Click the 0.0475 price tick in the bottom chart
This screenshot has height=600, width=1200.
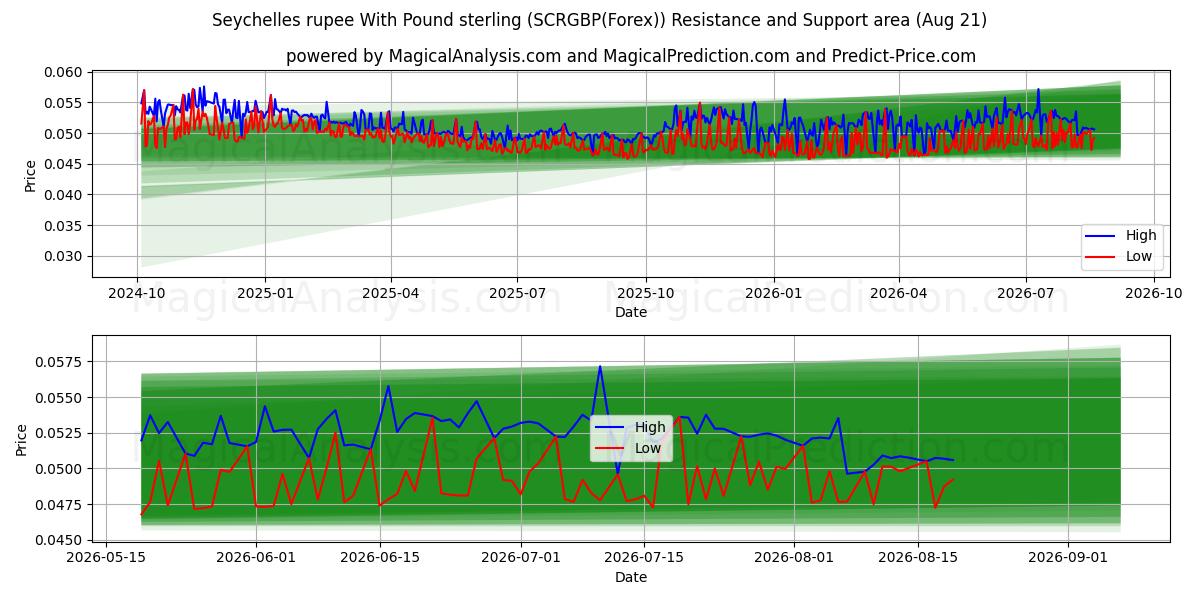coord(59,504)
